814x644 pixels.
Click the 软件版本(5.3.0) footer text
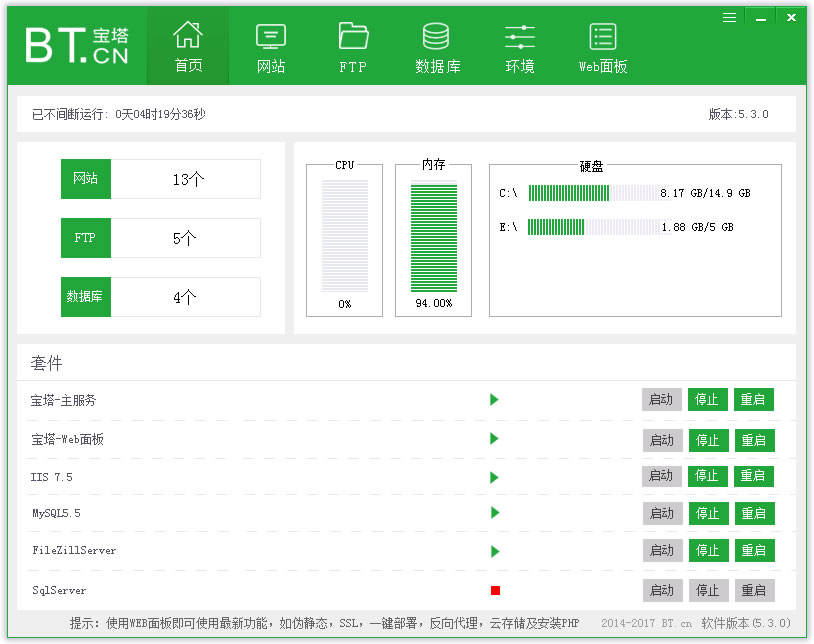tap(746, 623)
